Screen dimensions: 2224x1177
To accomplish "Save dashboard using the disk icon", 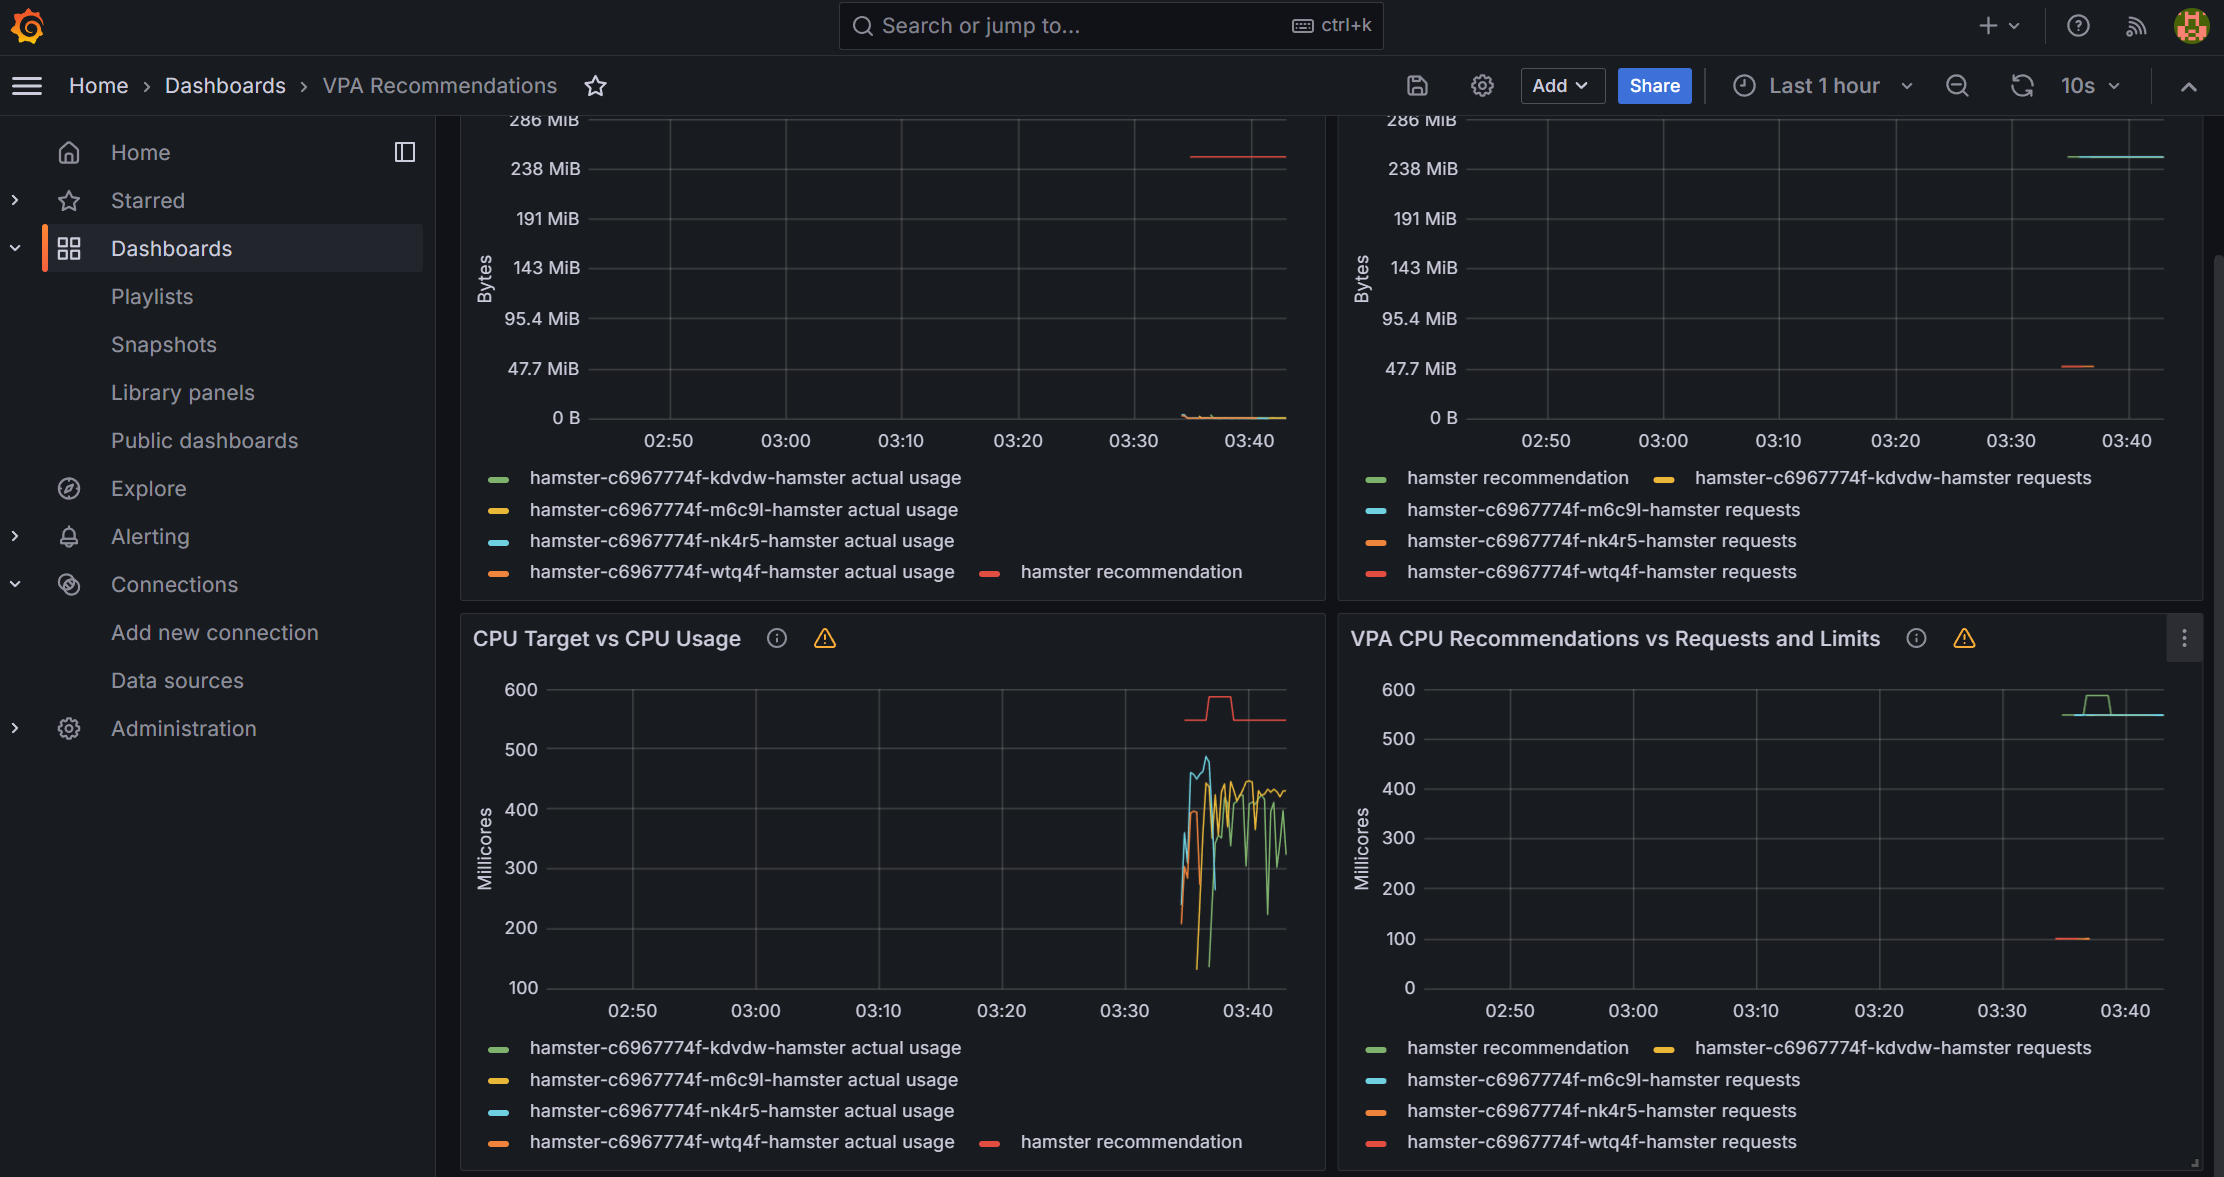I will 1417,86.
